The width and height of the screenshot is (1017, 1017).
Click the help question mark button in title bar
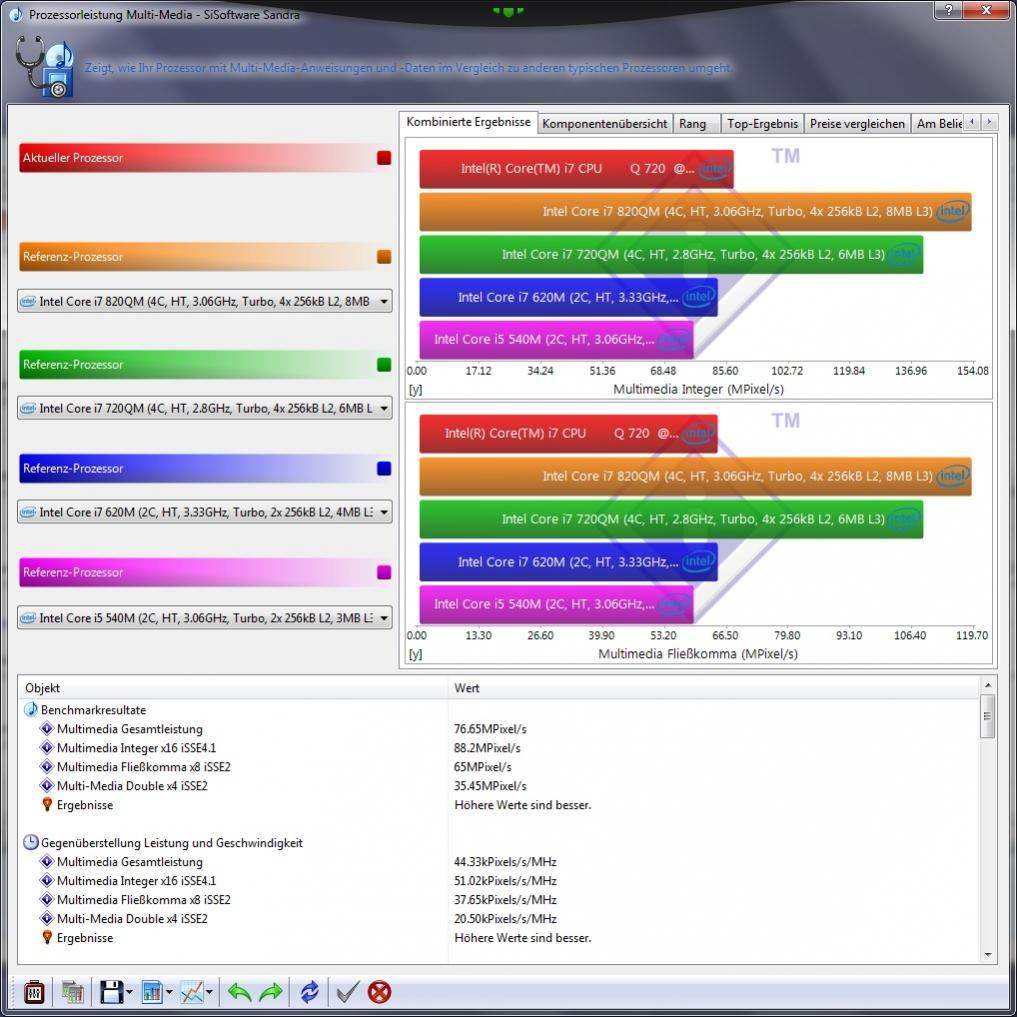(x=950, y=9)
